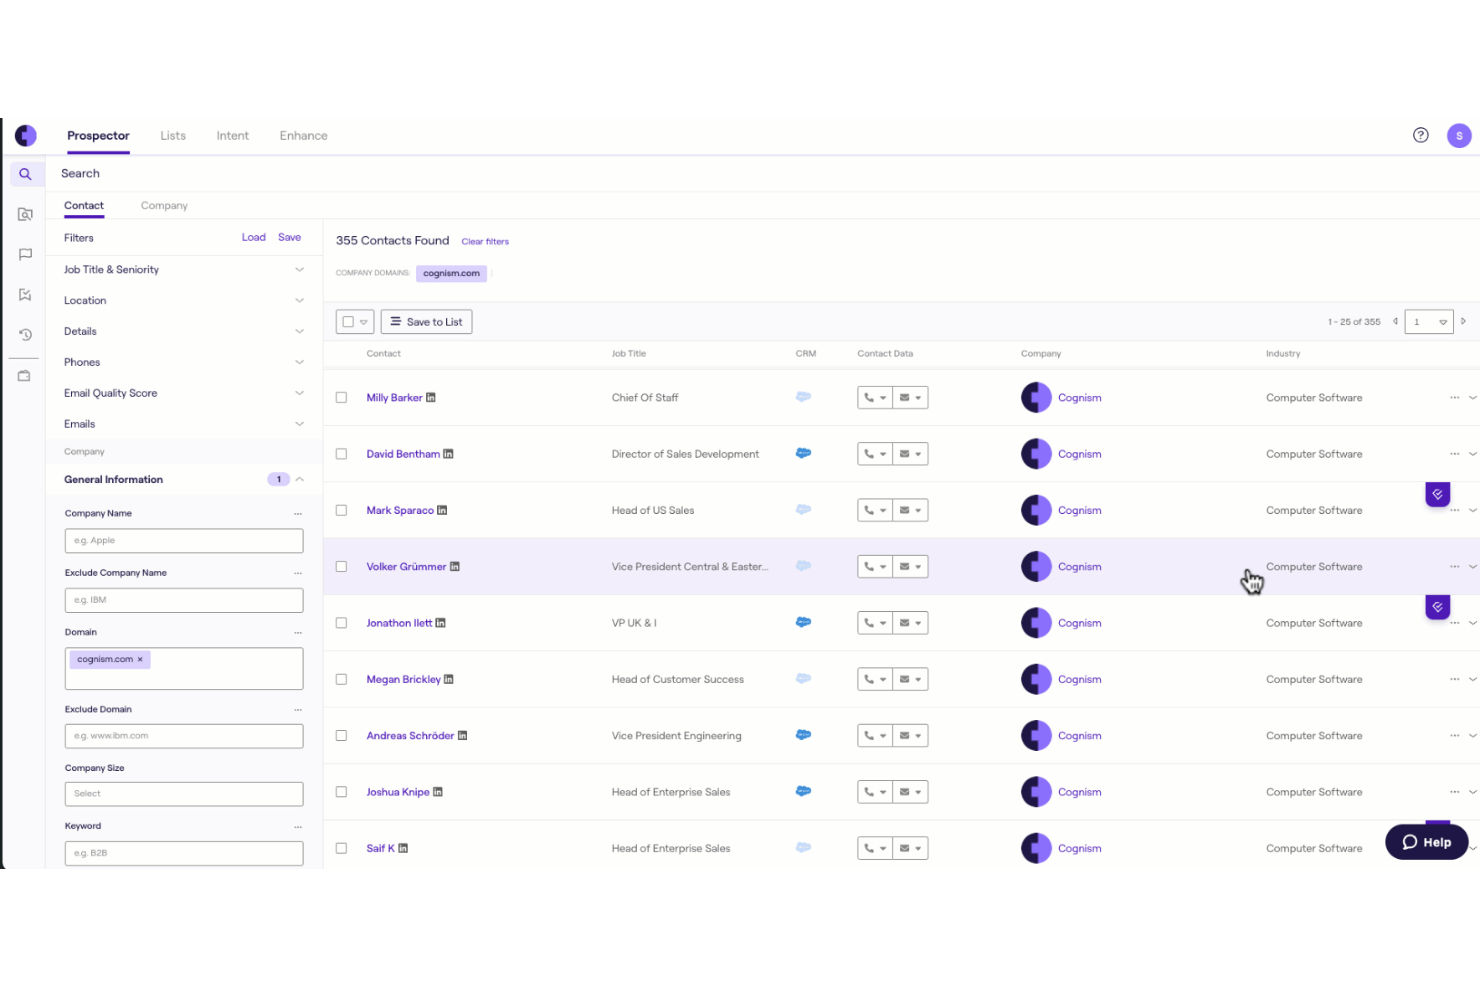Click the Load filters link

tap(254, 238)
